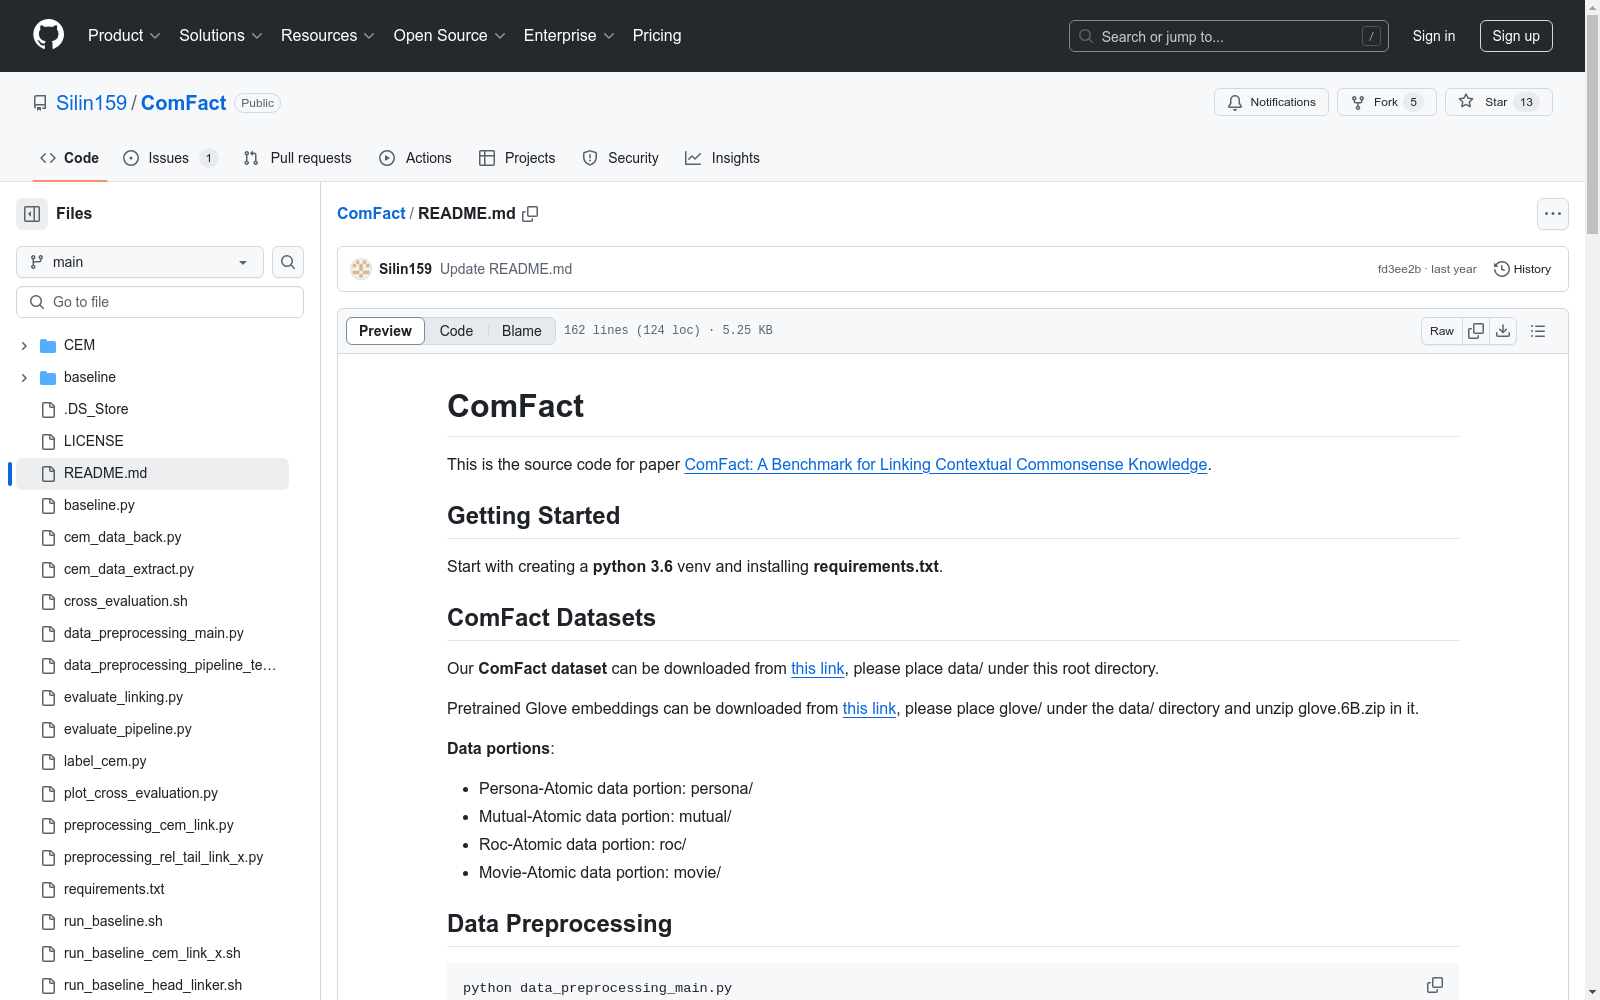The width and height of the screenshot is (1600, 1000).
Task: Copy raw file contents icon
Action: pos(1476,331)
